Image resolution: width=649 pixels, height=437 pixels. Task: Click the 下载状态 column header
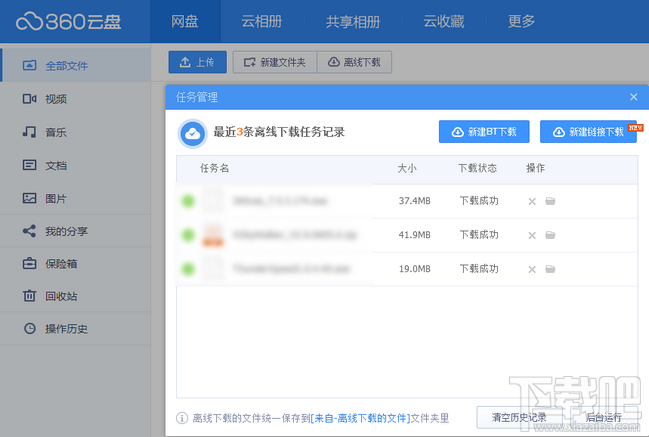[477, 168]
